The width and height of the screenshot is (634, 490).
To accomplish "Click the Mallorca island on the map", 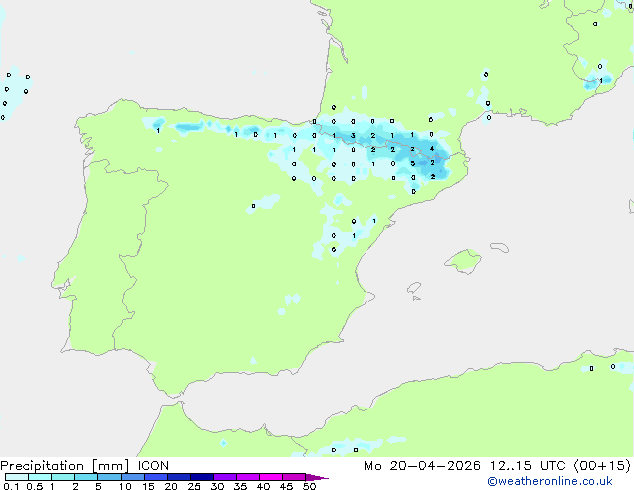I will point(463,262).
